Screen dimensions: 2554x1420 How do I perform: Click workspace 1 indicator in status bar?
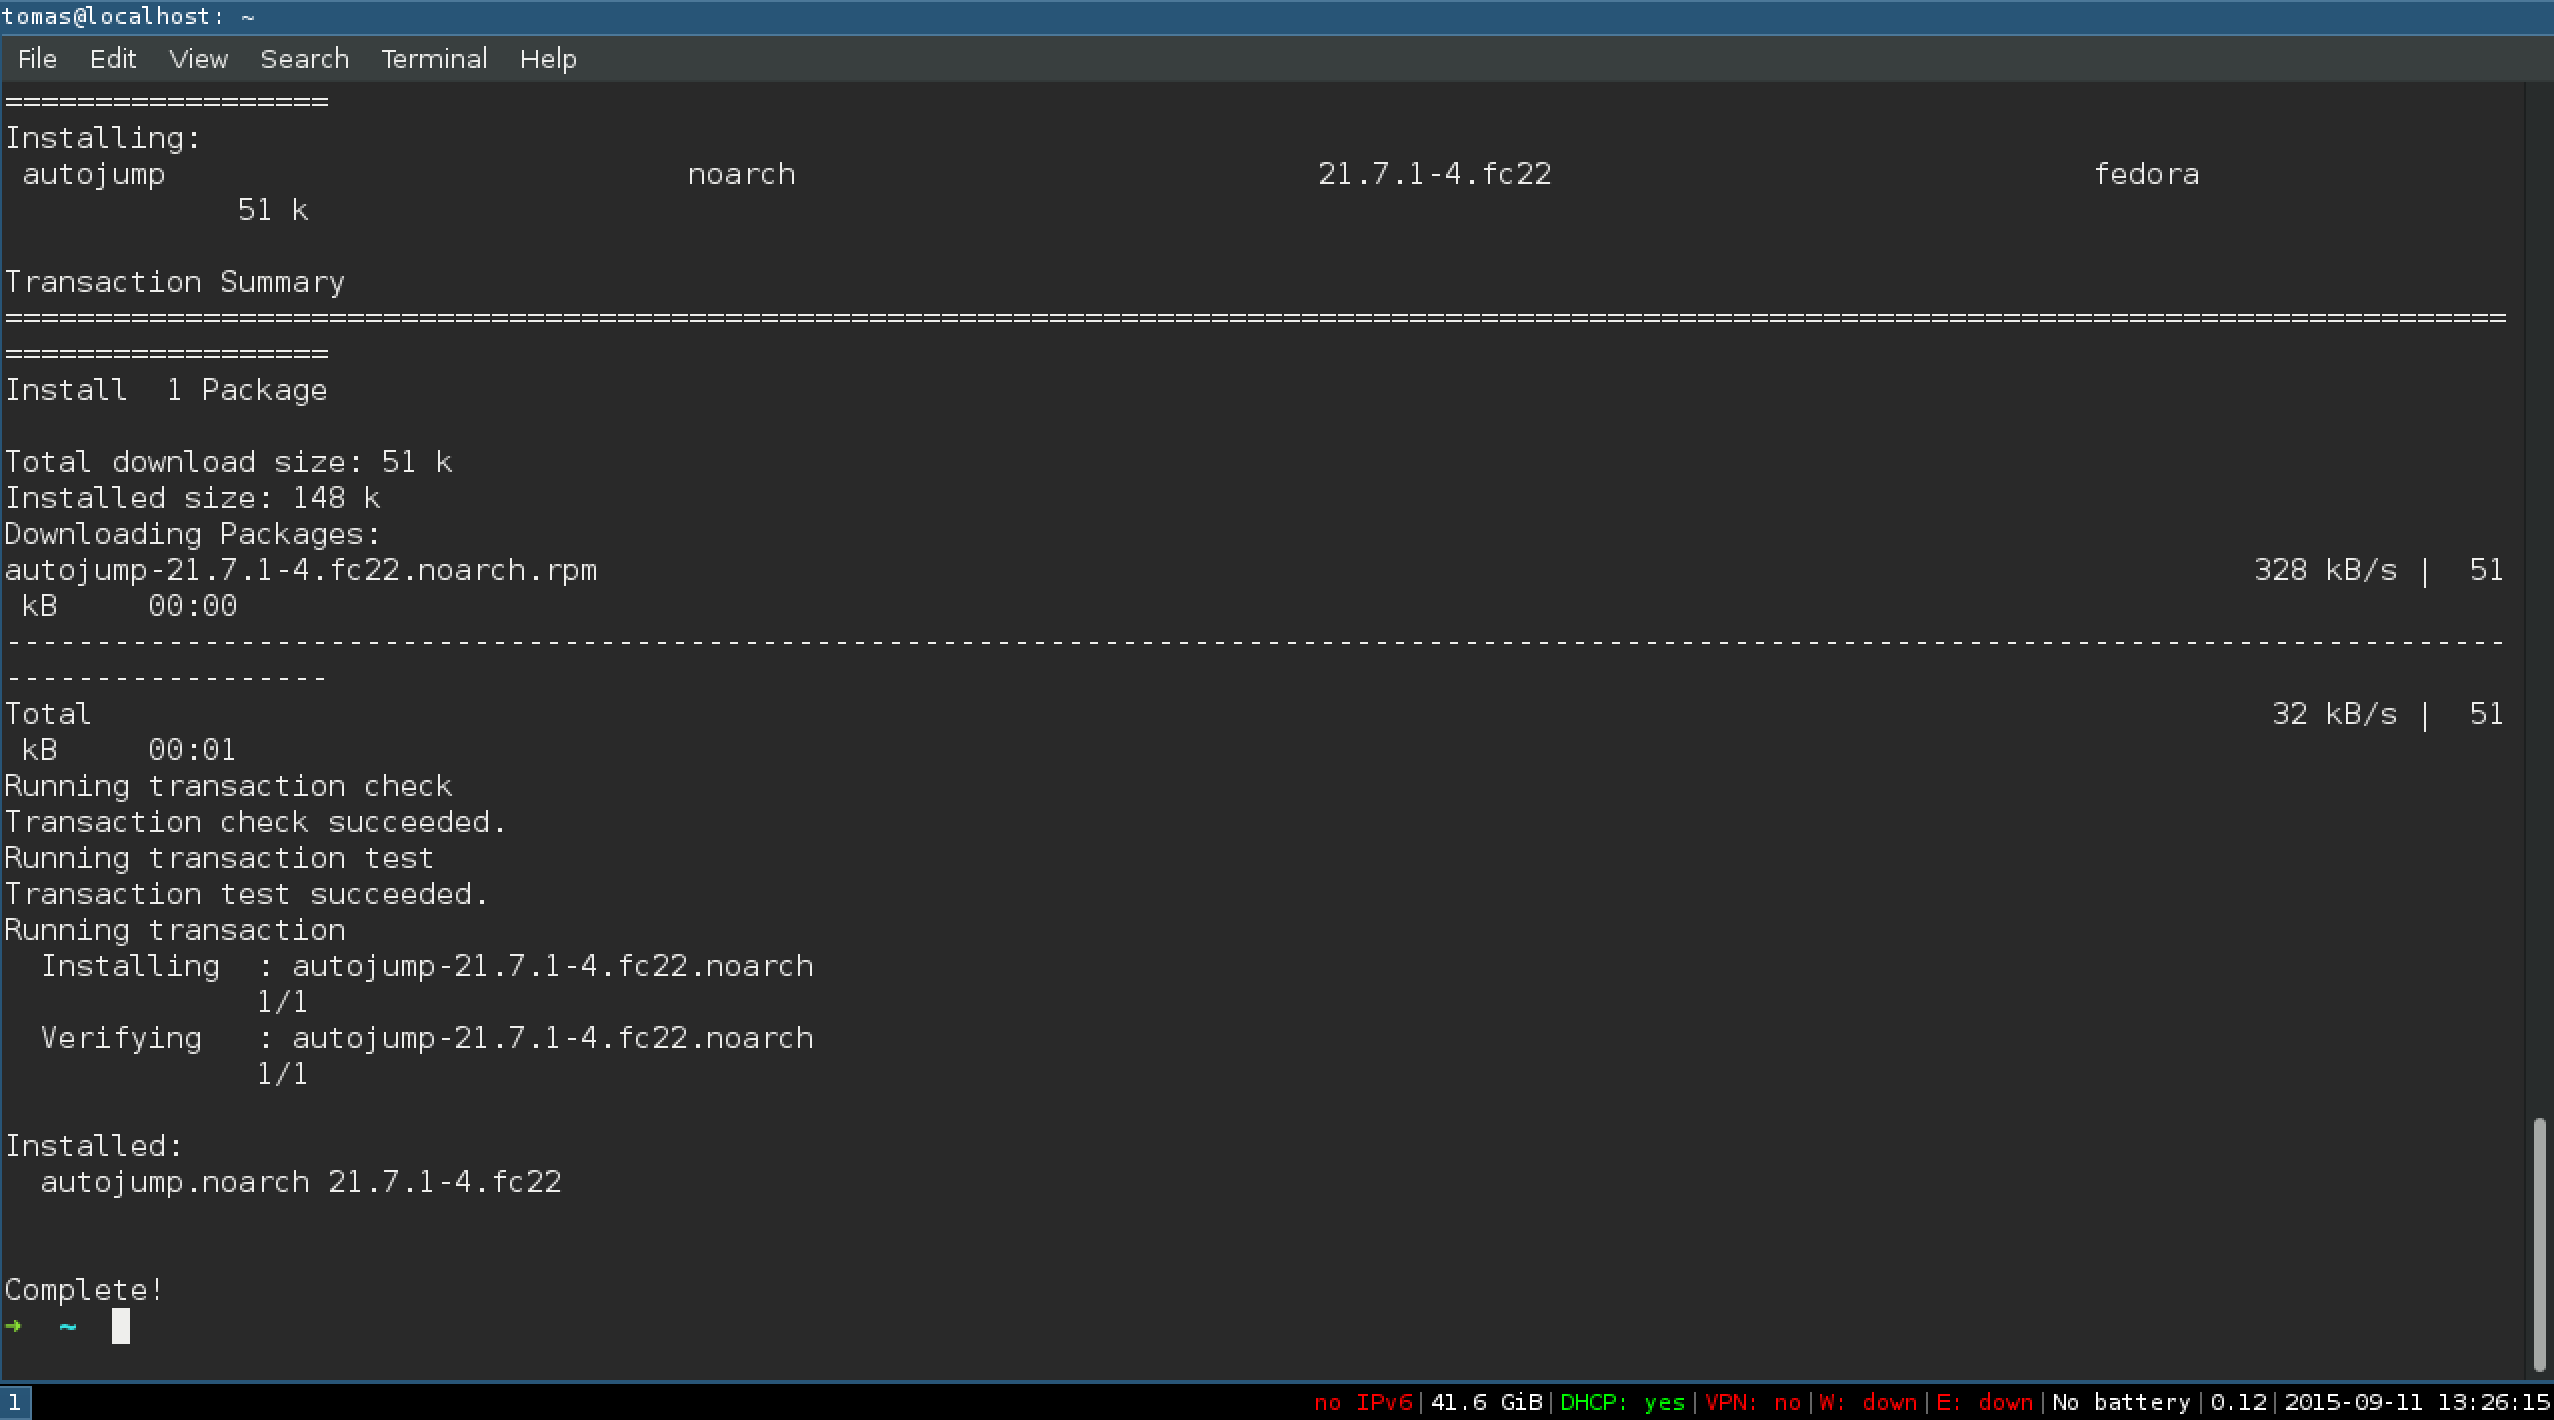(x=15, y=1402)
